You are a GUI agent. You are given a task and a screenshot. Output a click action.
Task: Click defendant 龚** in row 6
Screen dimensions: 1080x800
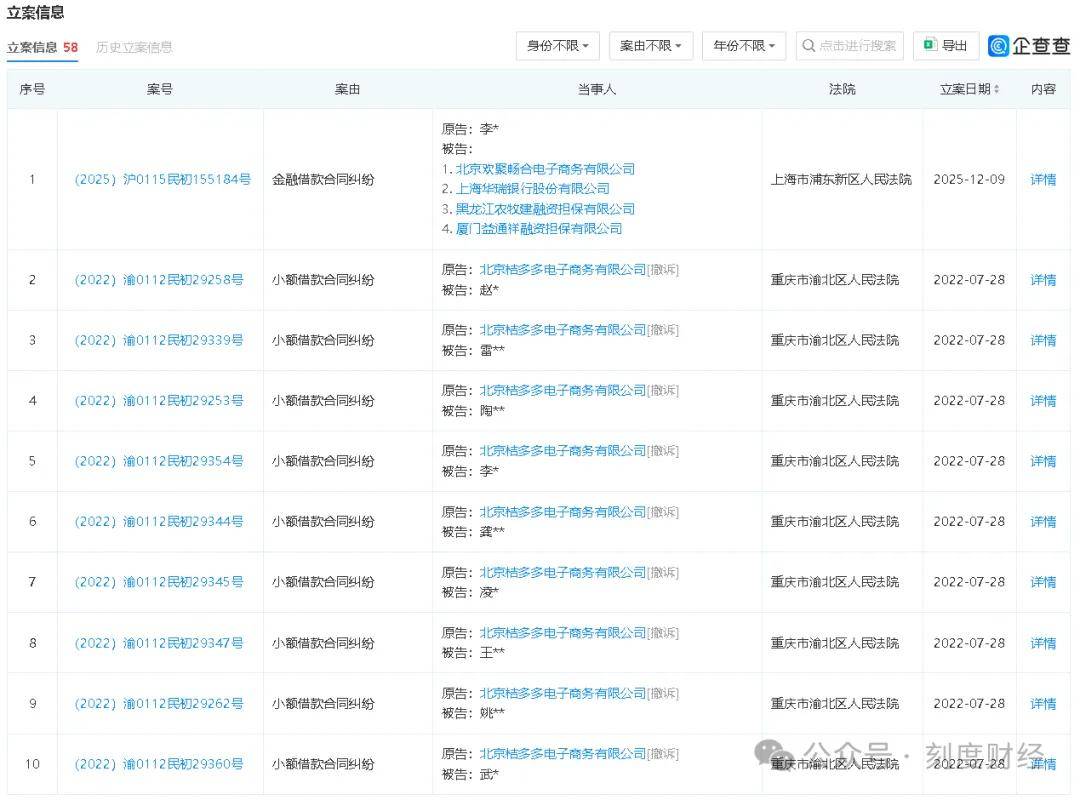point(492,532)
